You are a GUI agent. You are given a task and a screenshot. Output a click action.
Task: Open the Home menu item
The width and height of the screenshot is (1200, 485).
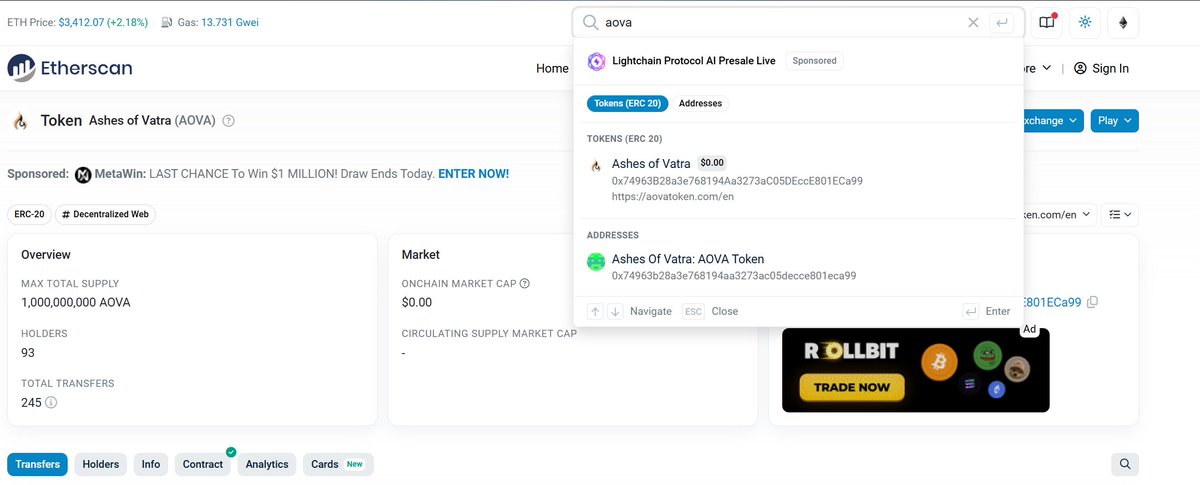coord(552,68)
